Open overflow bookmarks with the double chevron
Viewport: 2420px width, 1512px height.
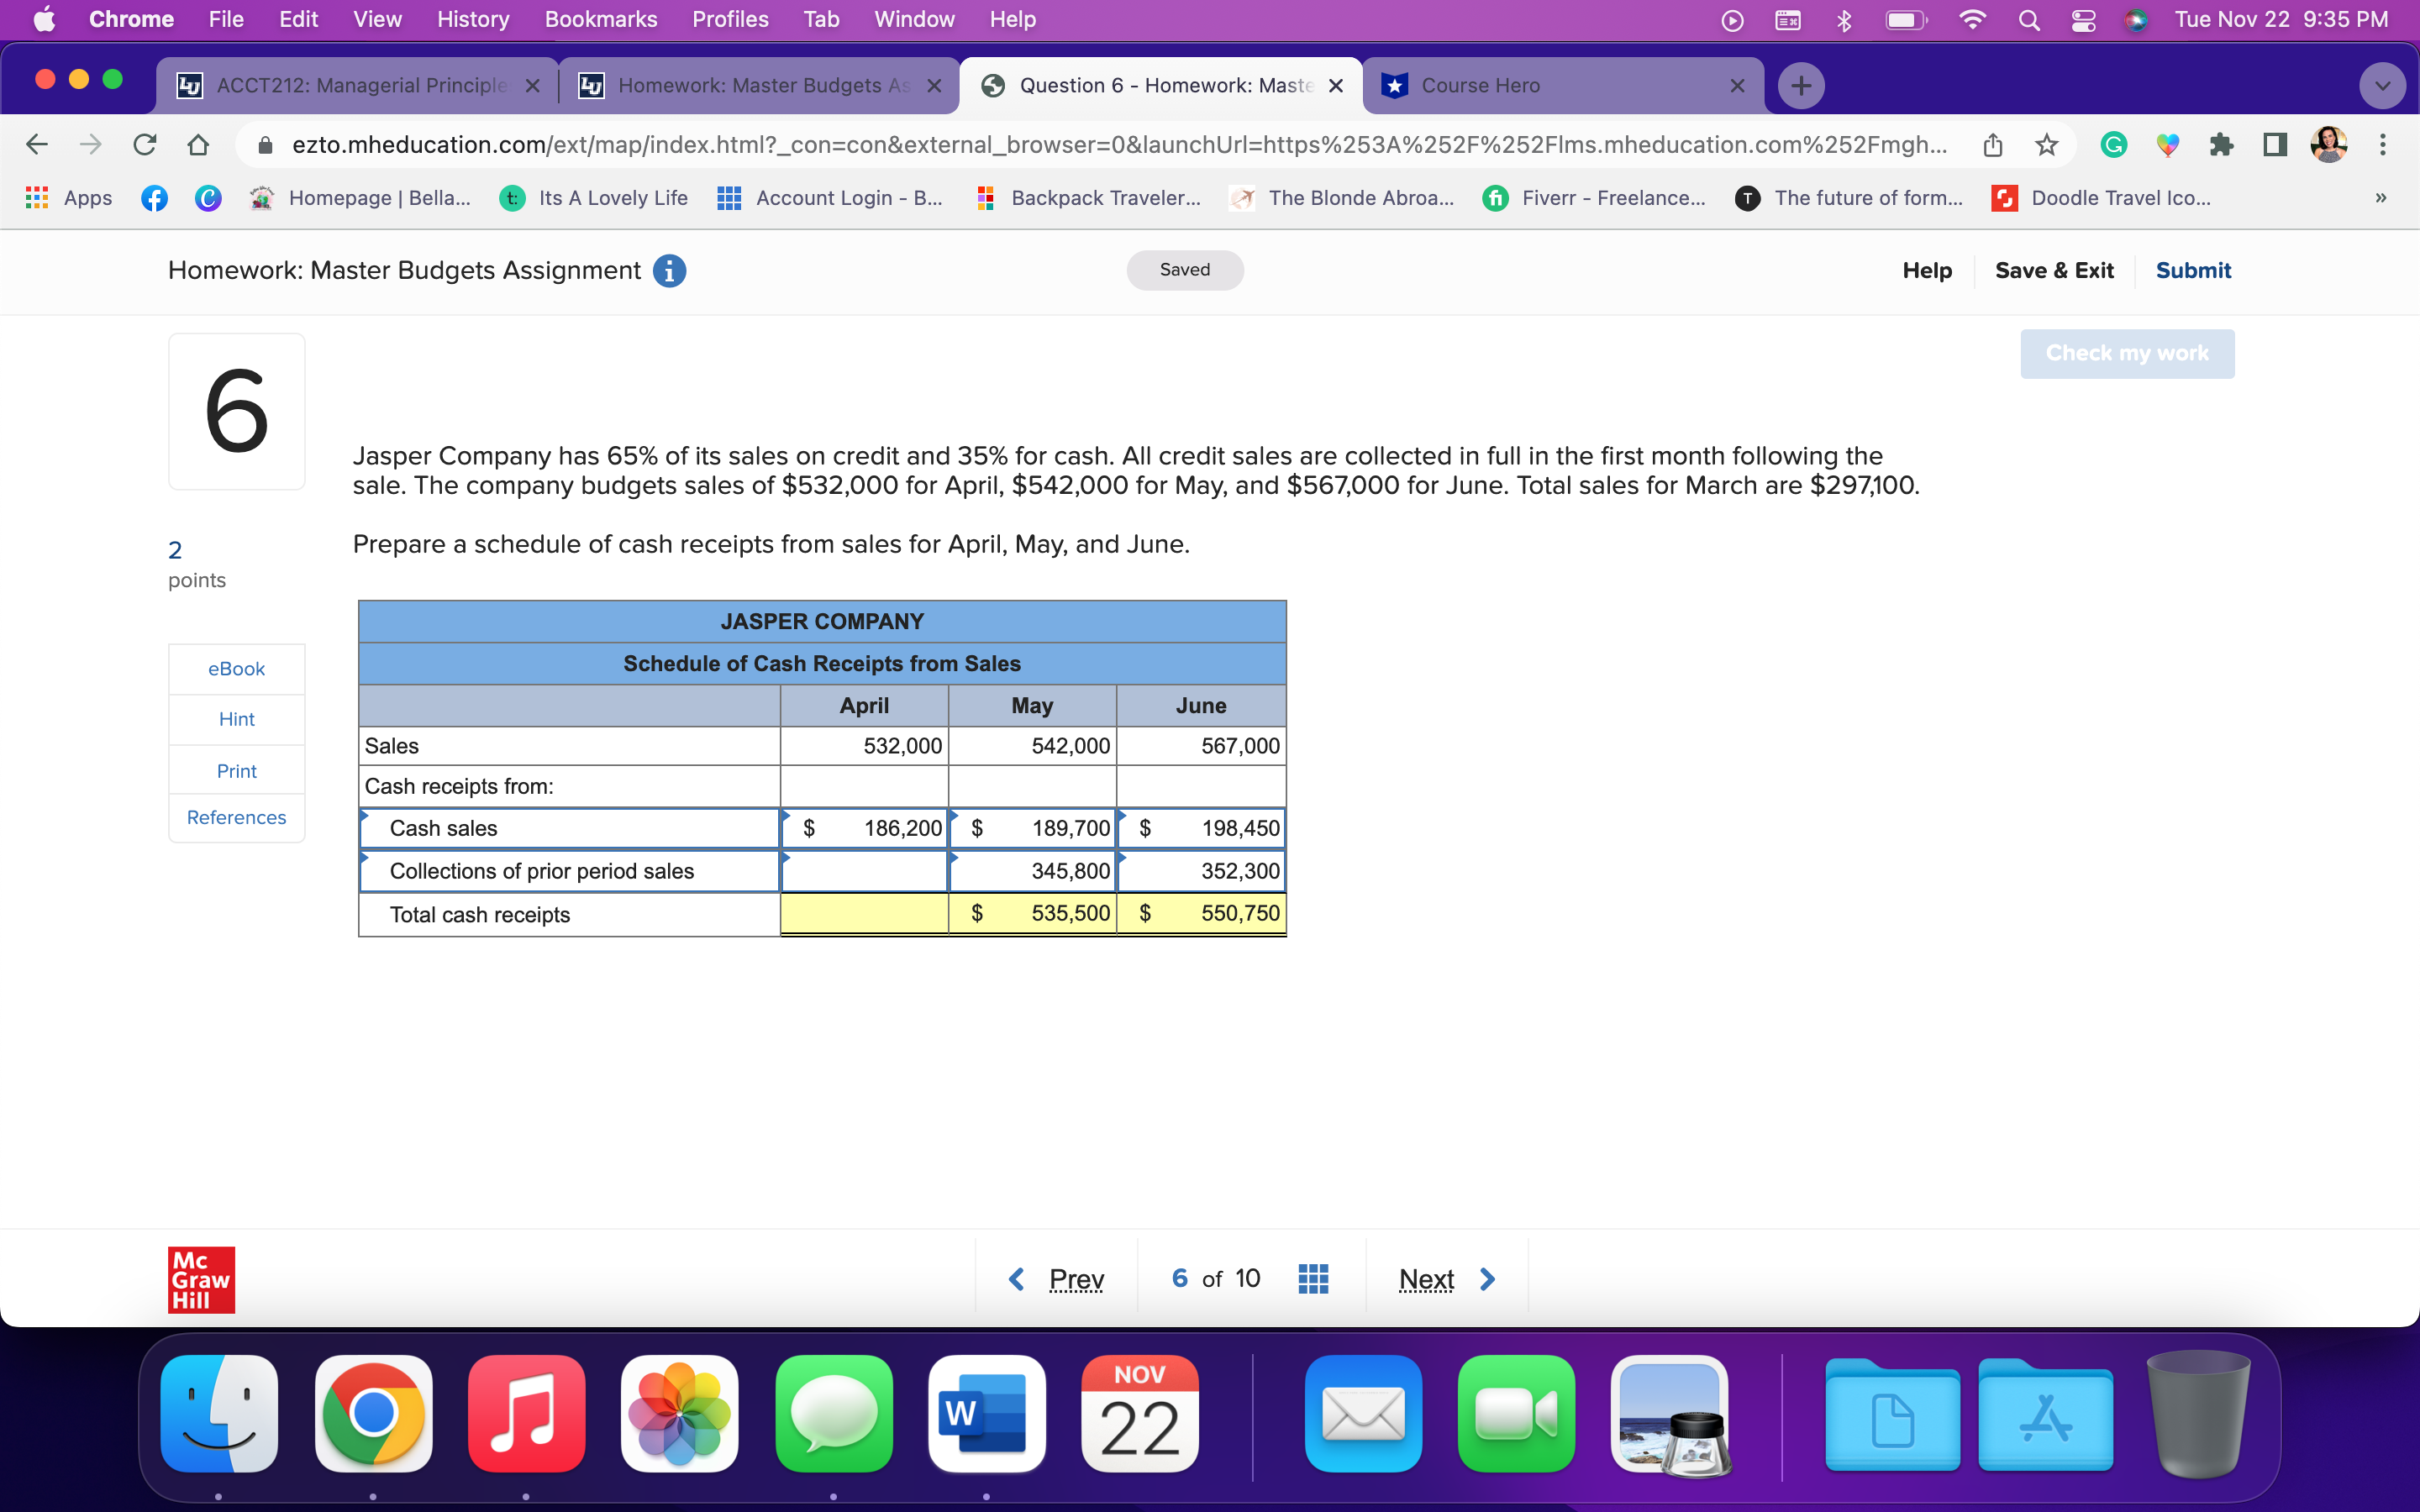[x=2381, y=198]
